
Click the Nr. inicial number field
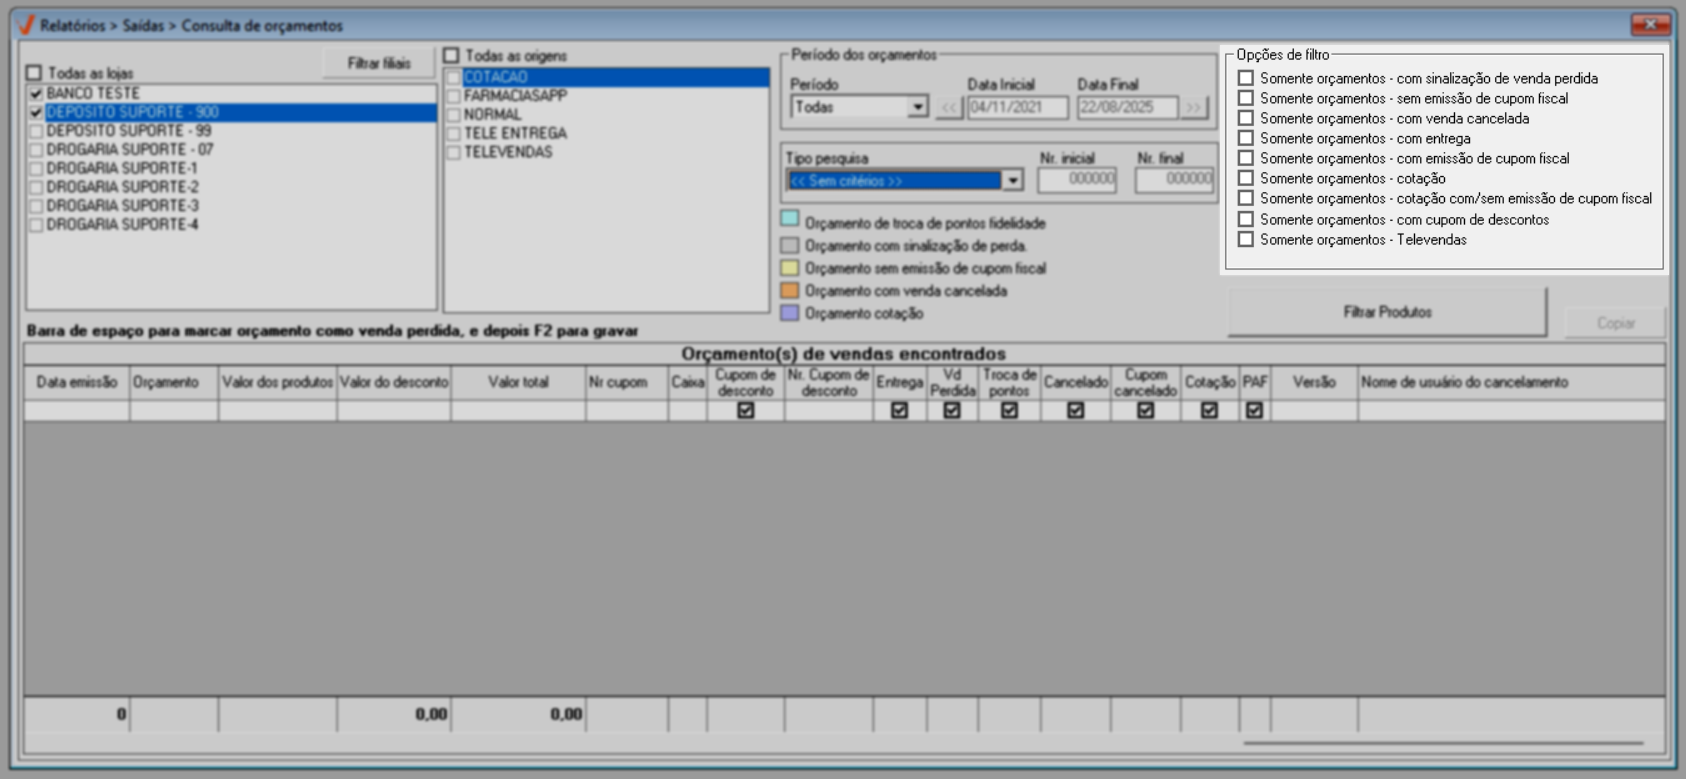tap(1077, 179)
